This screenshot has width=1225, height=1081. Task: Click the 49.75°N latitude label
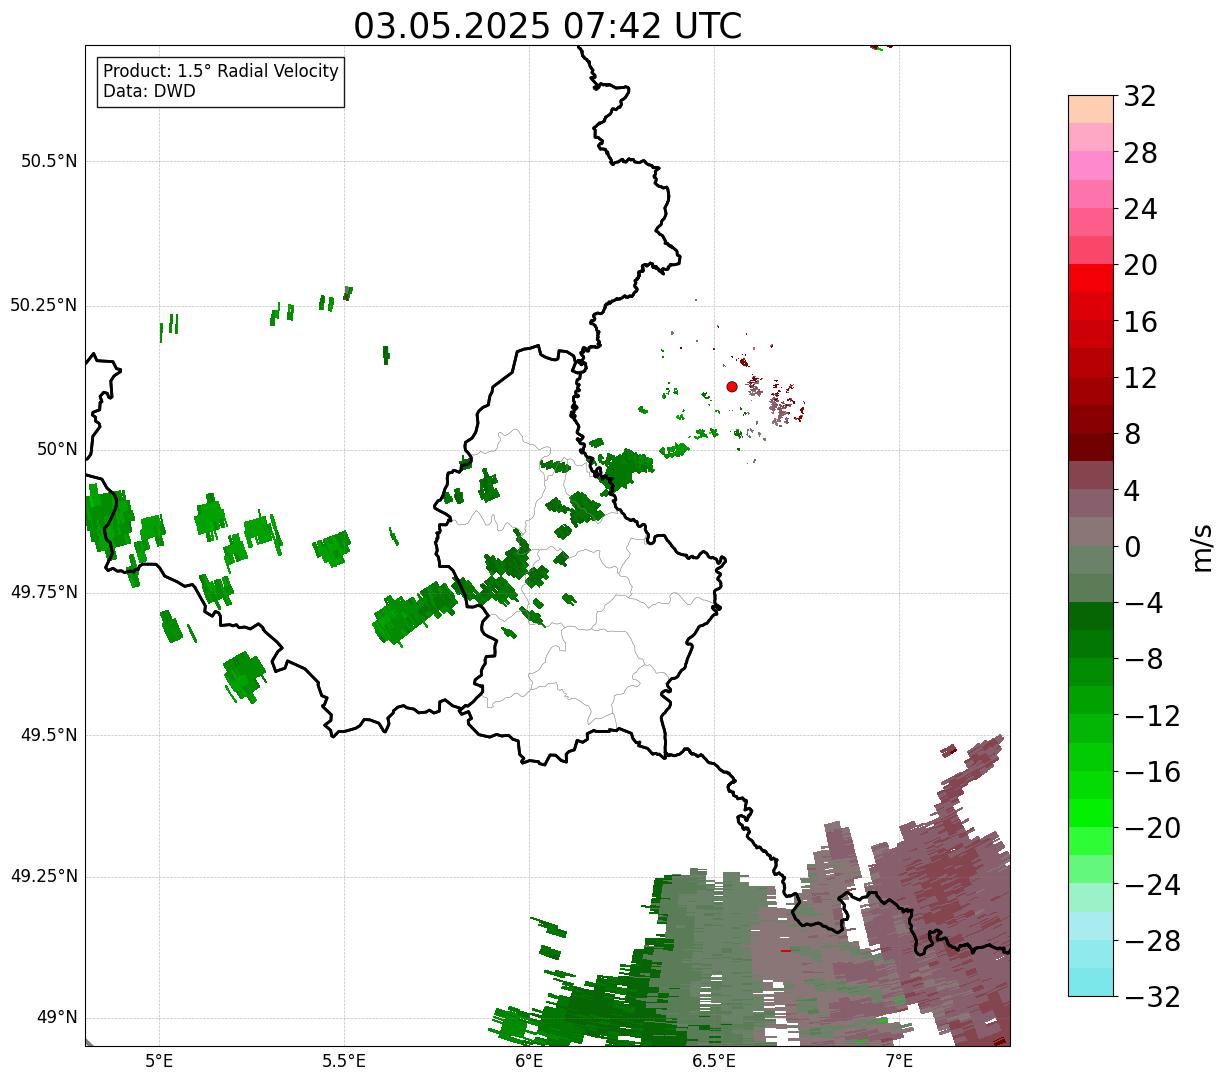44,592
